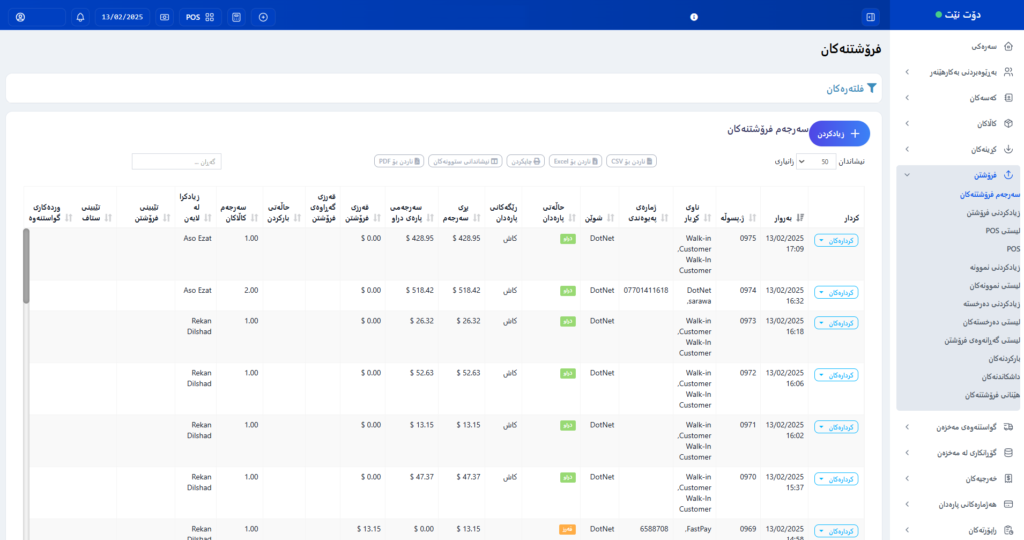The height and width of the screenshot is (540, 1024).
Task: Click phone number 07701411618 cell
Action: click(x=646, y=291)
